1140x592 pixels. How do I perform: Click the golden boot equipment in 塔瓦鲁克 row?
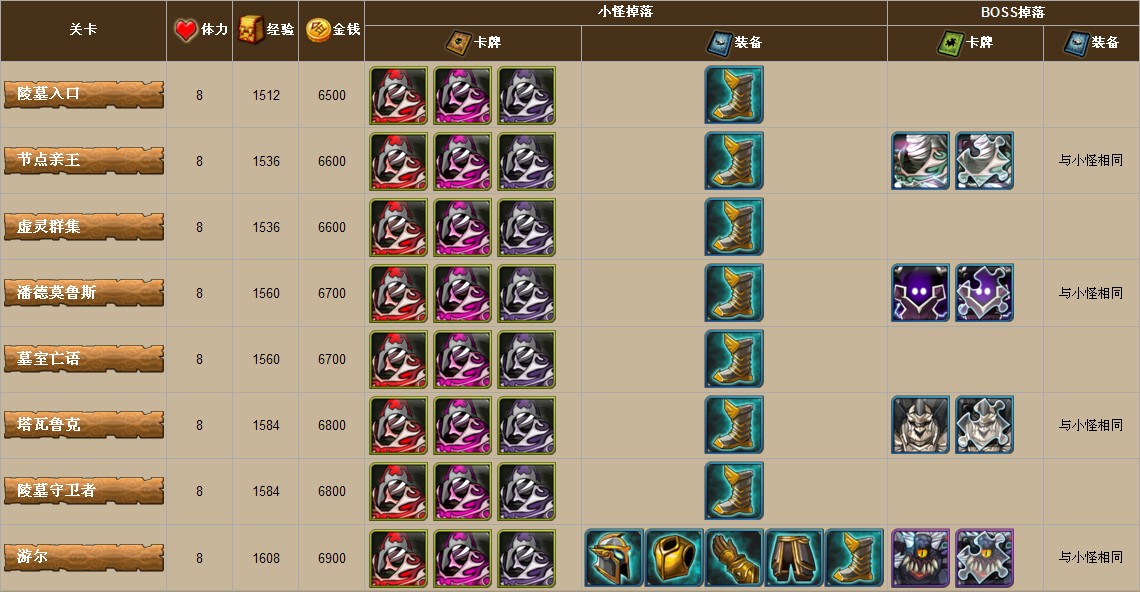734,425
